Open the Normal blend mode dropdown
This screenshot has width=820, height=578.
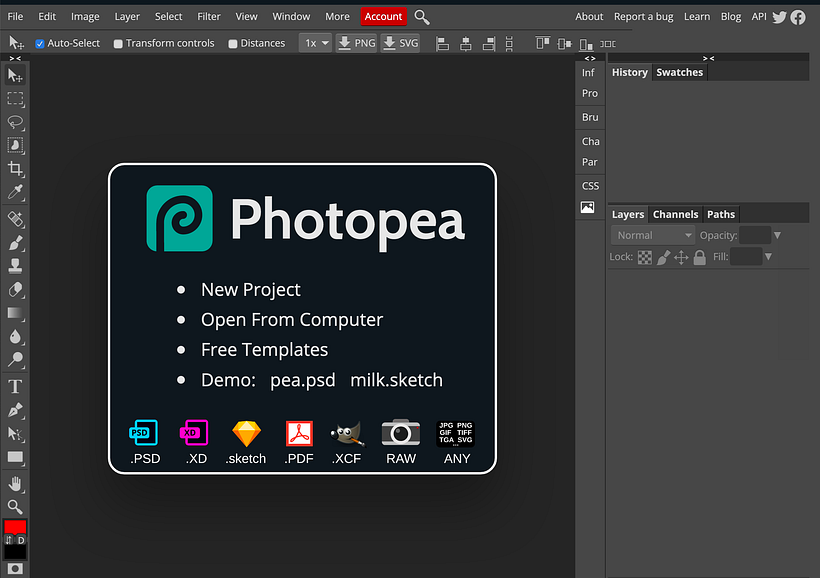(x=653, y=235)
